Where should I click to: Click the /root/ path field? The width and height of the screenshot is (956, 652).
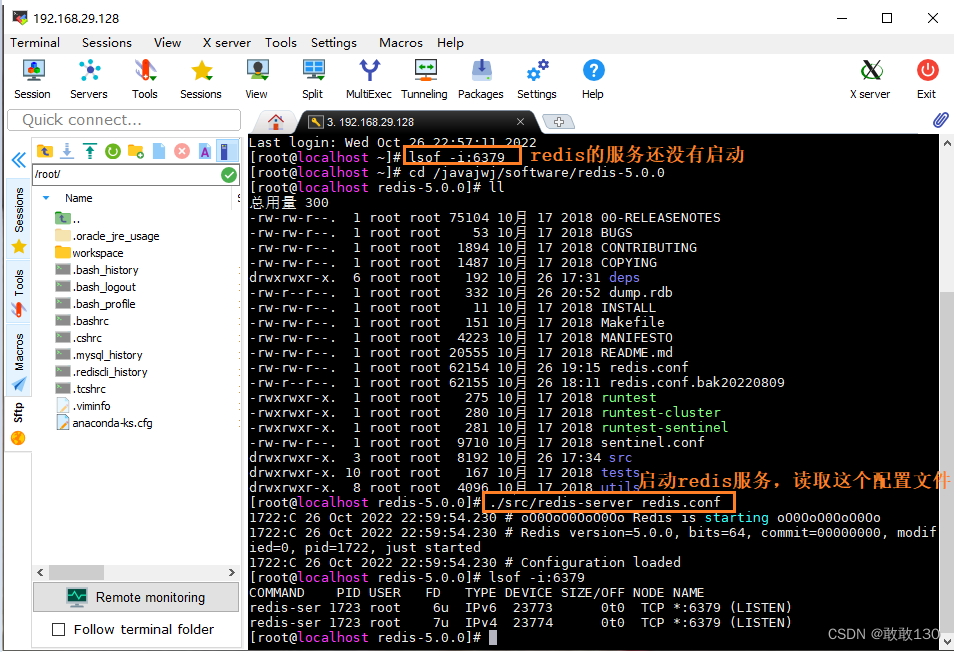point(127,174)
